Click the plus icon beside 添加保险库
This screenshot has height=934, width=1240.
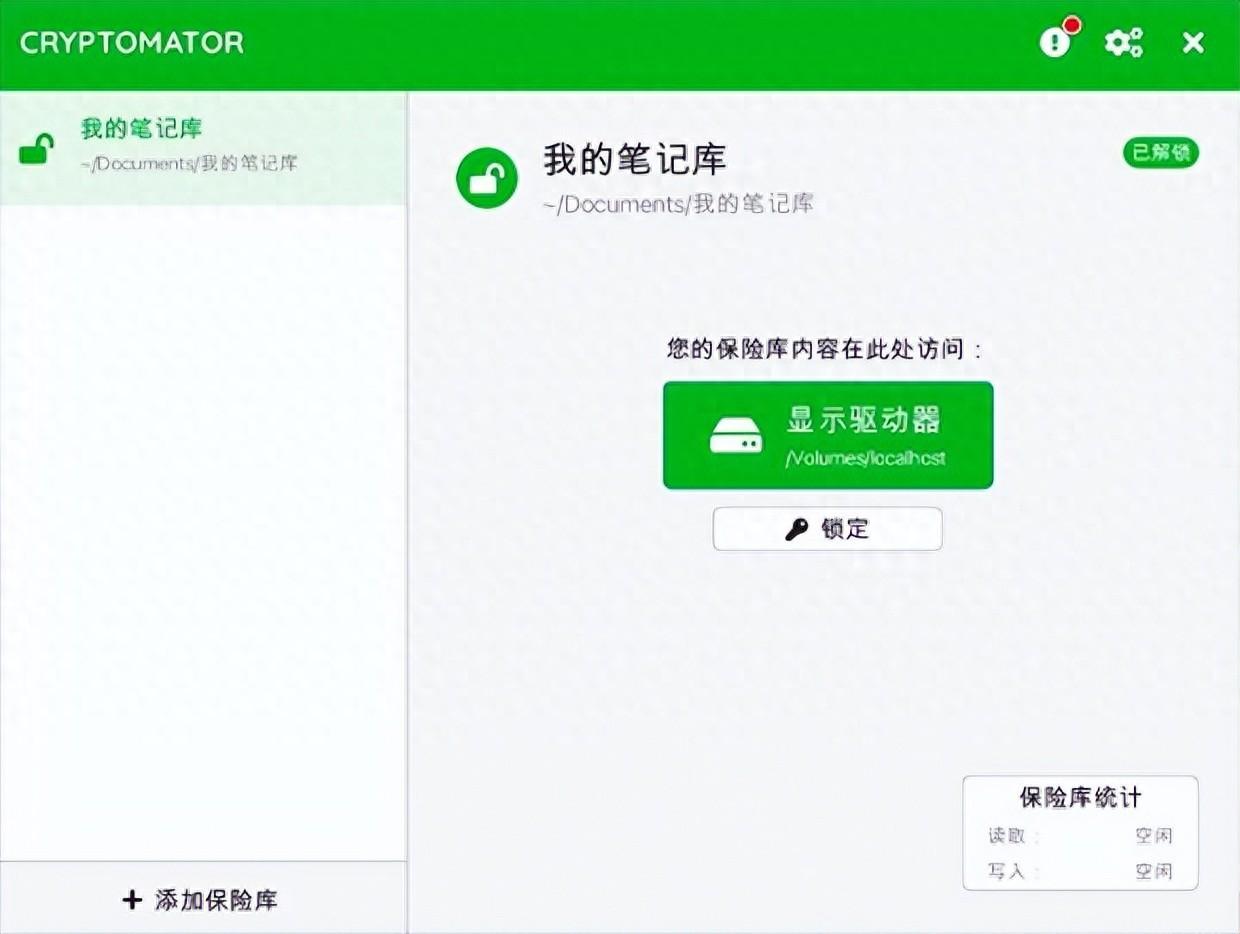click(x=132, y=899)
